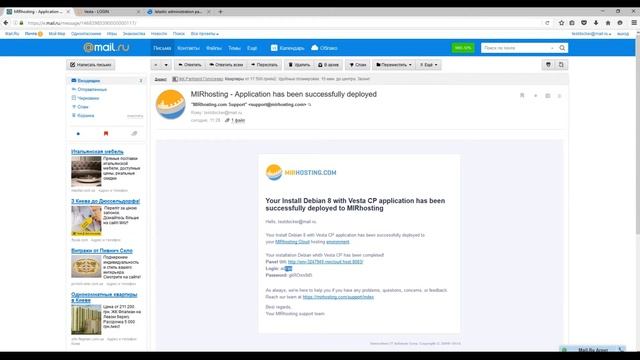Open Облако cloud storage

tap(324, 48)
